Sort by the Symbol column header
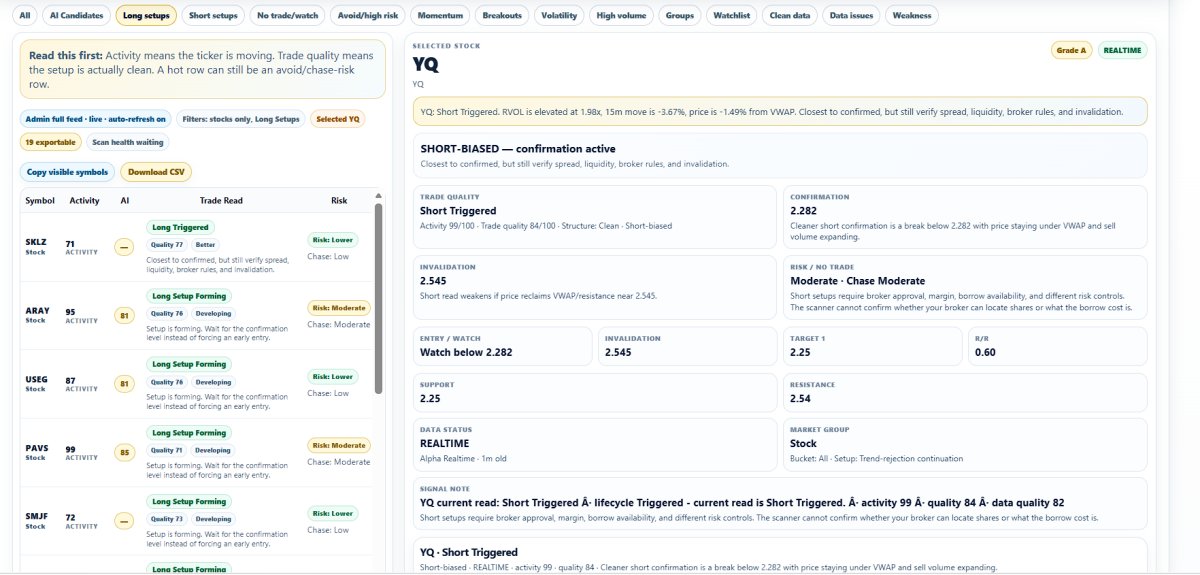Screen dimensions: 1200x575 point(40,200)
